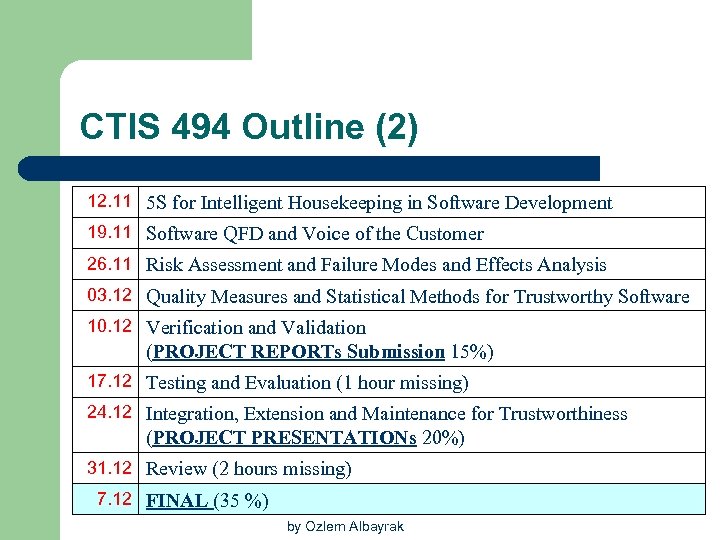Viewport: 720px width, 540px height.
Task: Select the slide title CTIS 494 Outline (2)
Action: coord(249,127)
